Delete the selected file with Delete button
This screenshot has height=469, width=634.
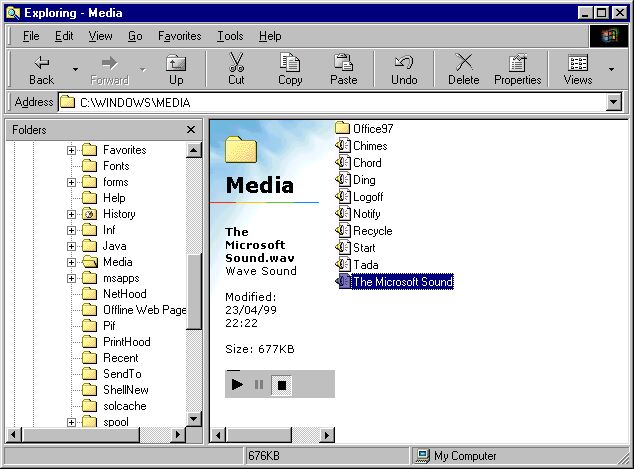463,70
